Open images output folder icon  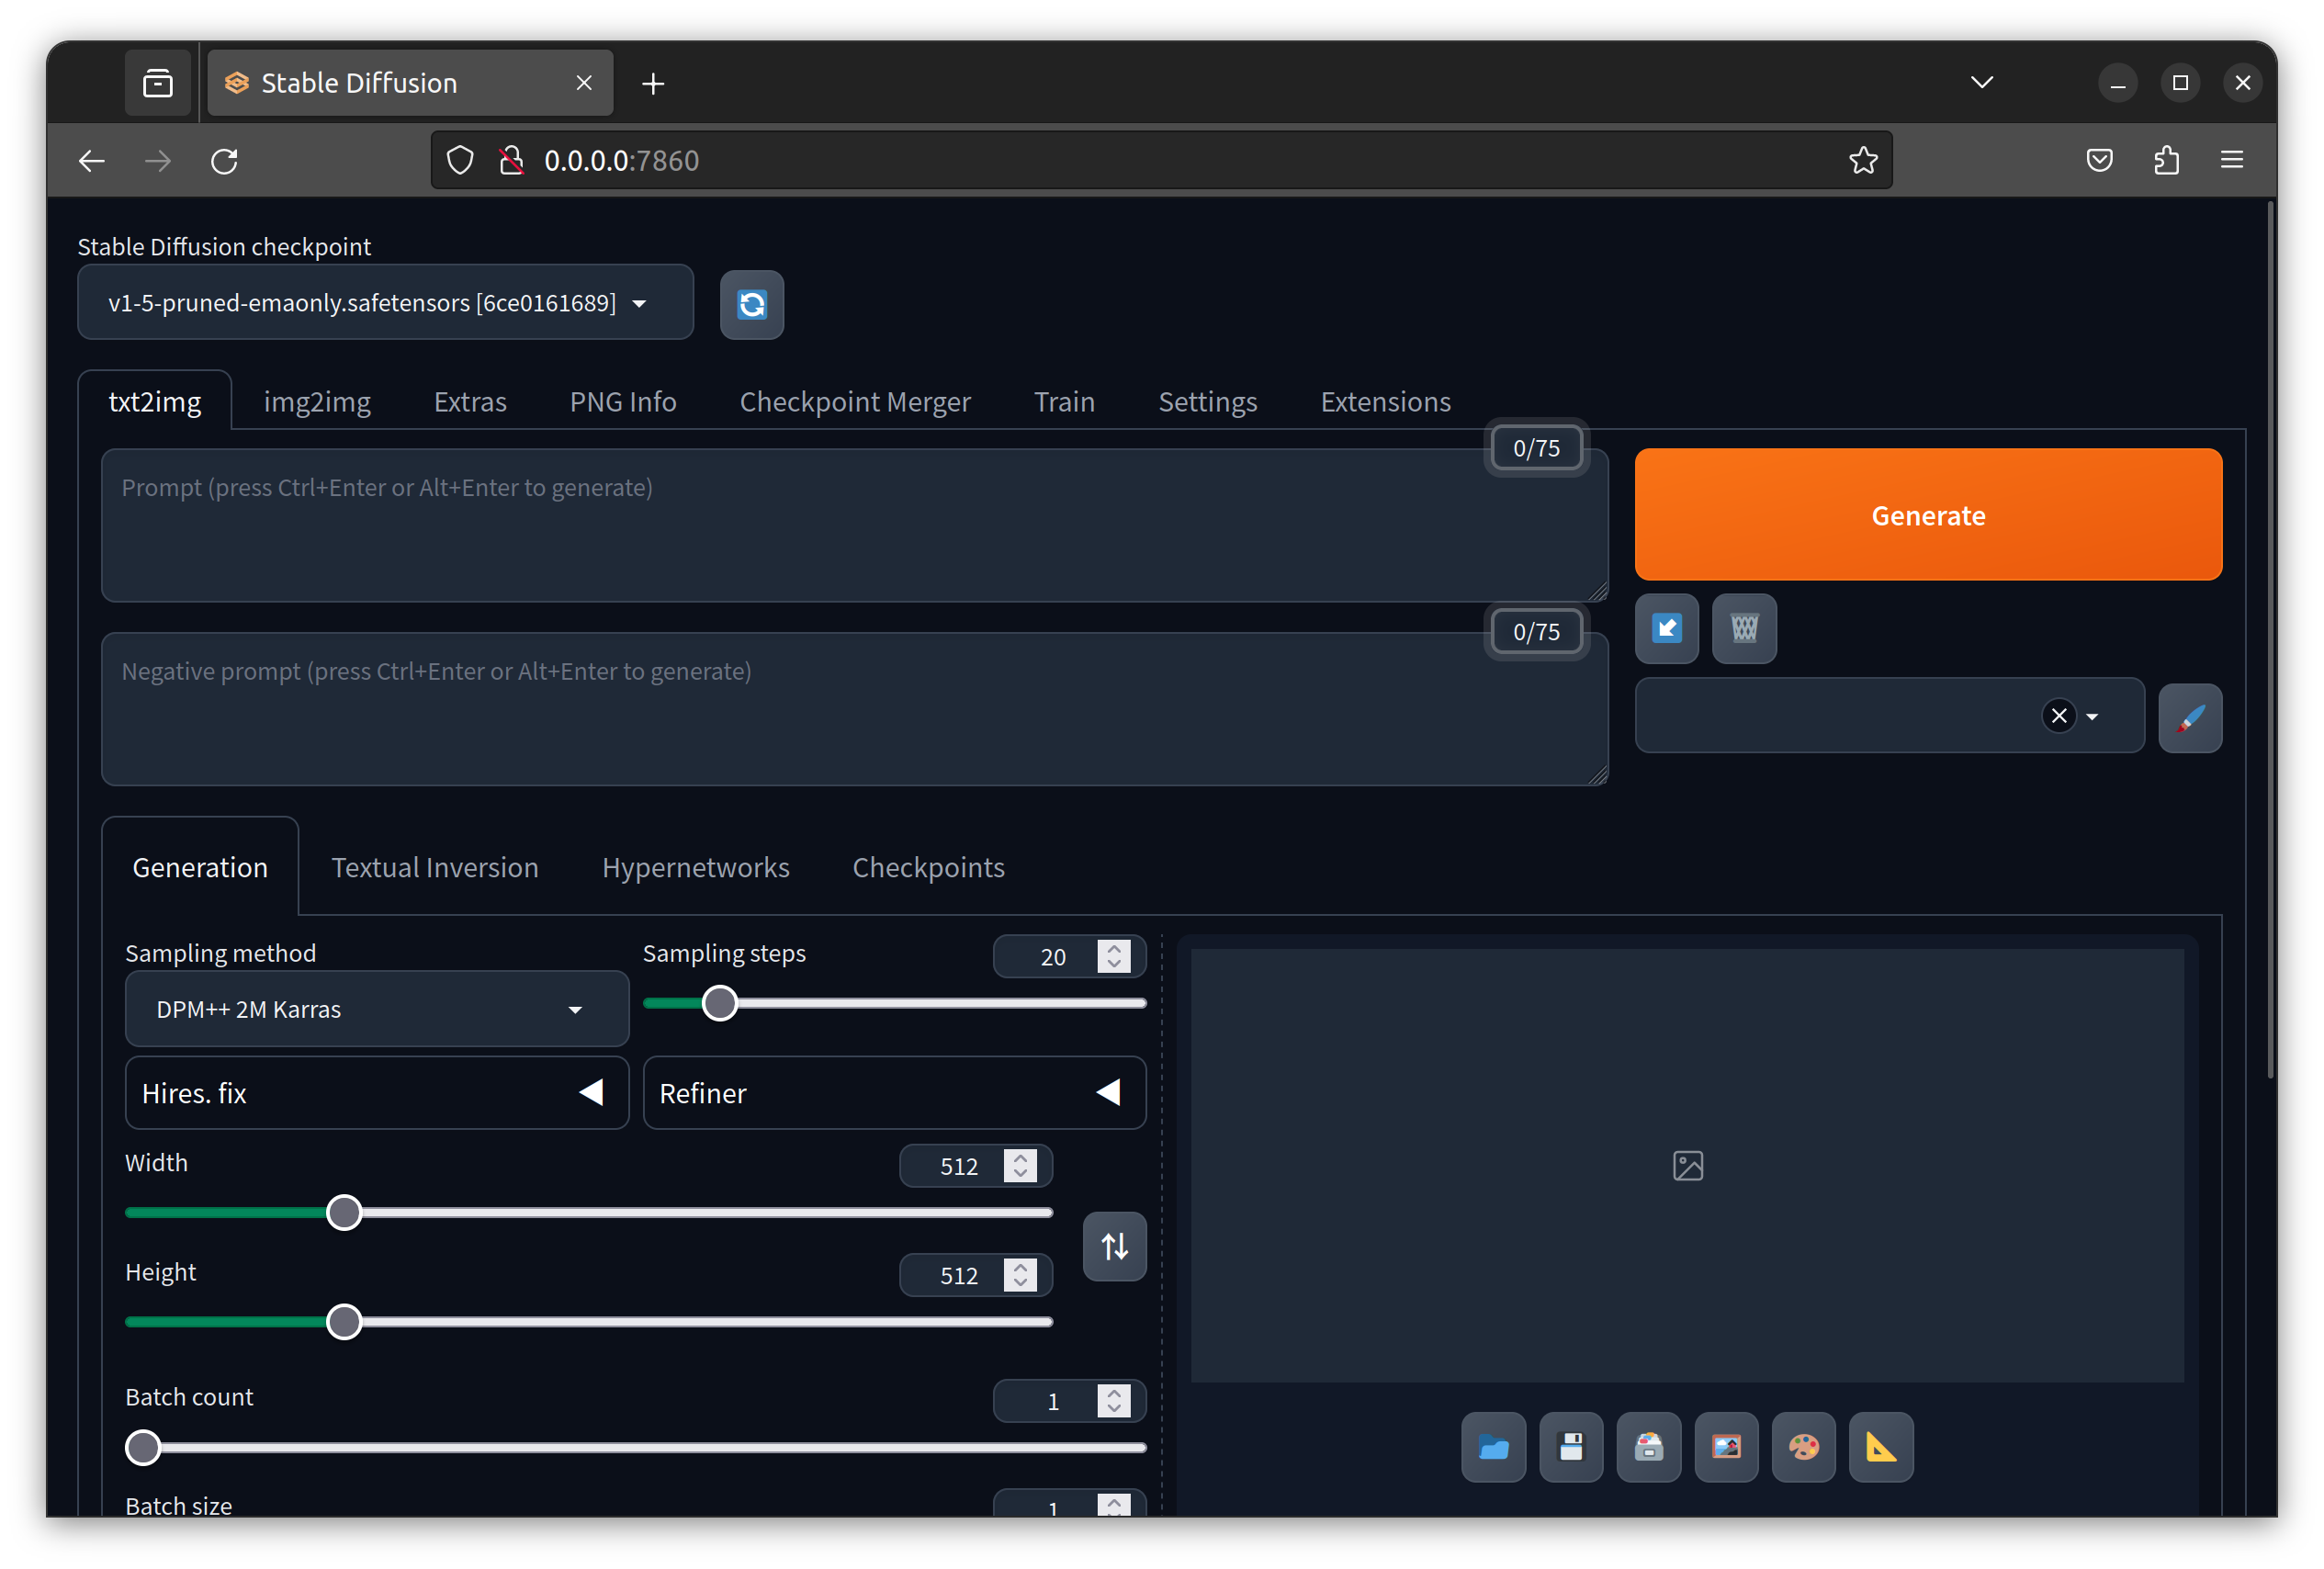click(1493, 1446)
